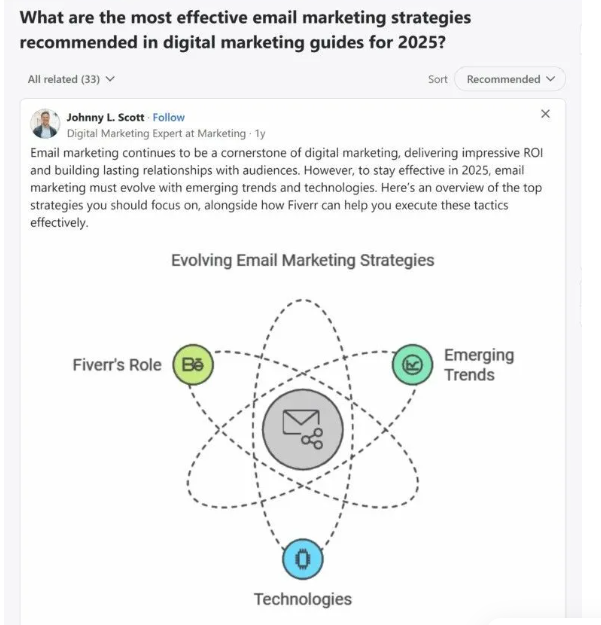Follow Johnny L. Scott
Screen dimensions: 601x625
coord(169,117)
